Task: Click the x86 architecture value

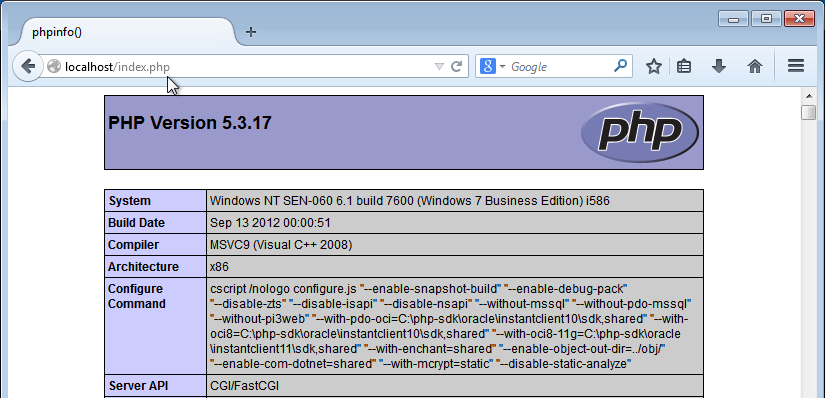Action: tap(219, 267)
